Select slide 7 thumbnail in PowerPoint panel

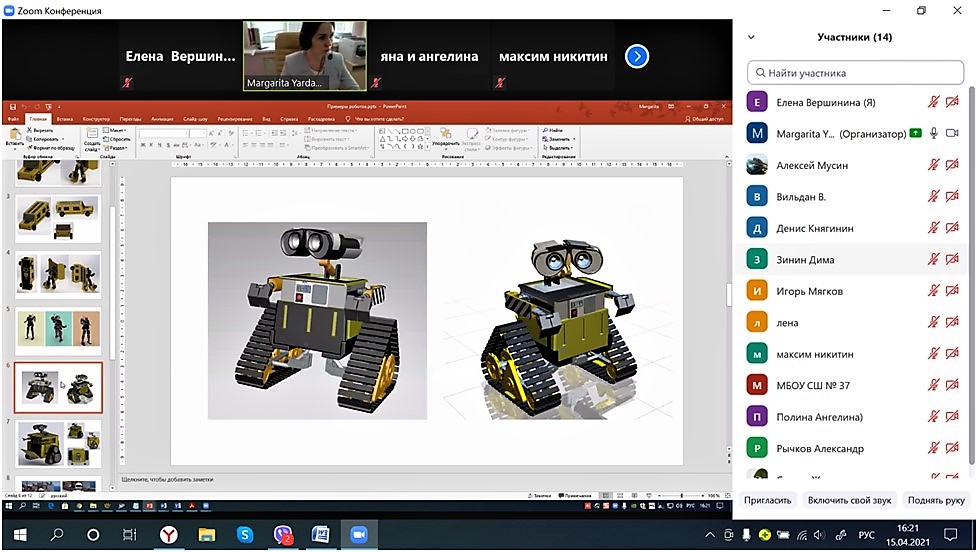(x=58, y=443)
